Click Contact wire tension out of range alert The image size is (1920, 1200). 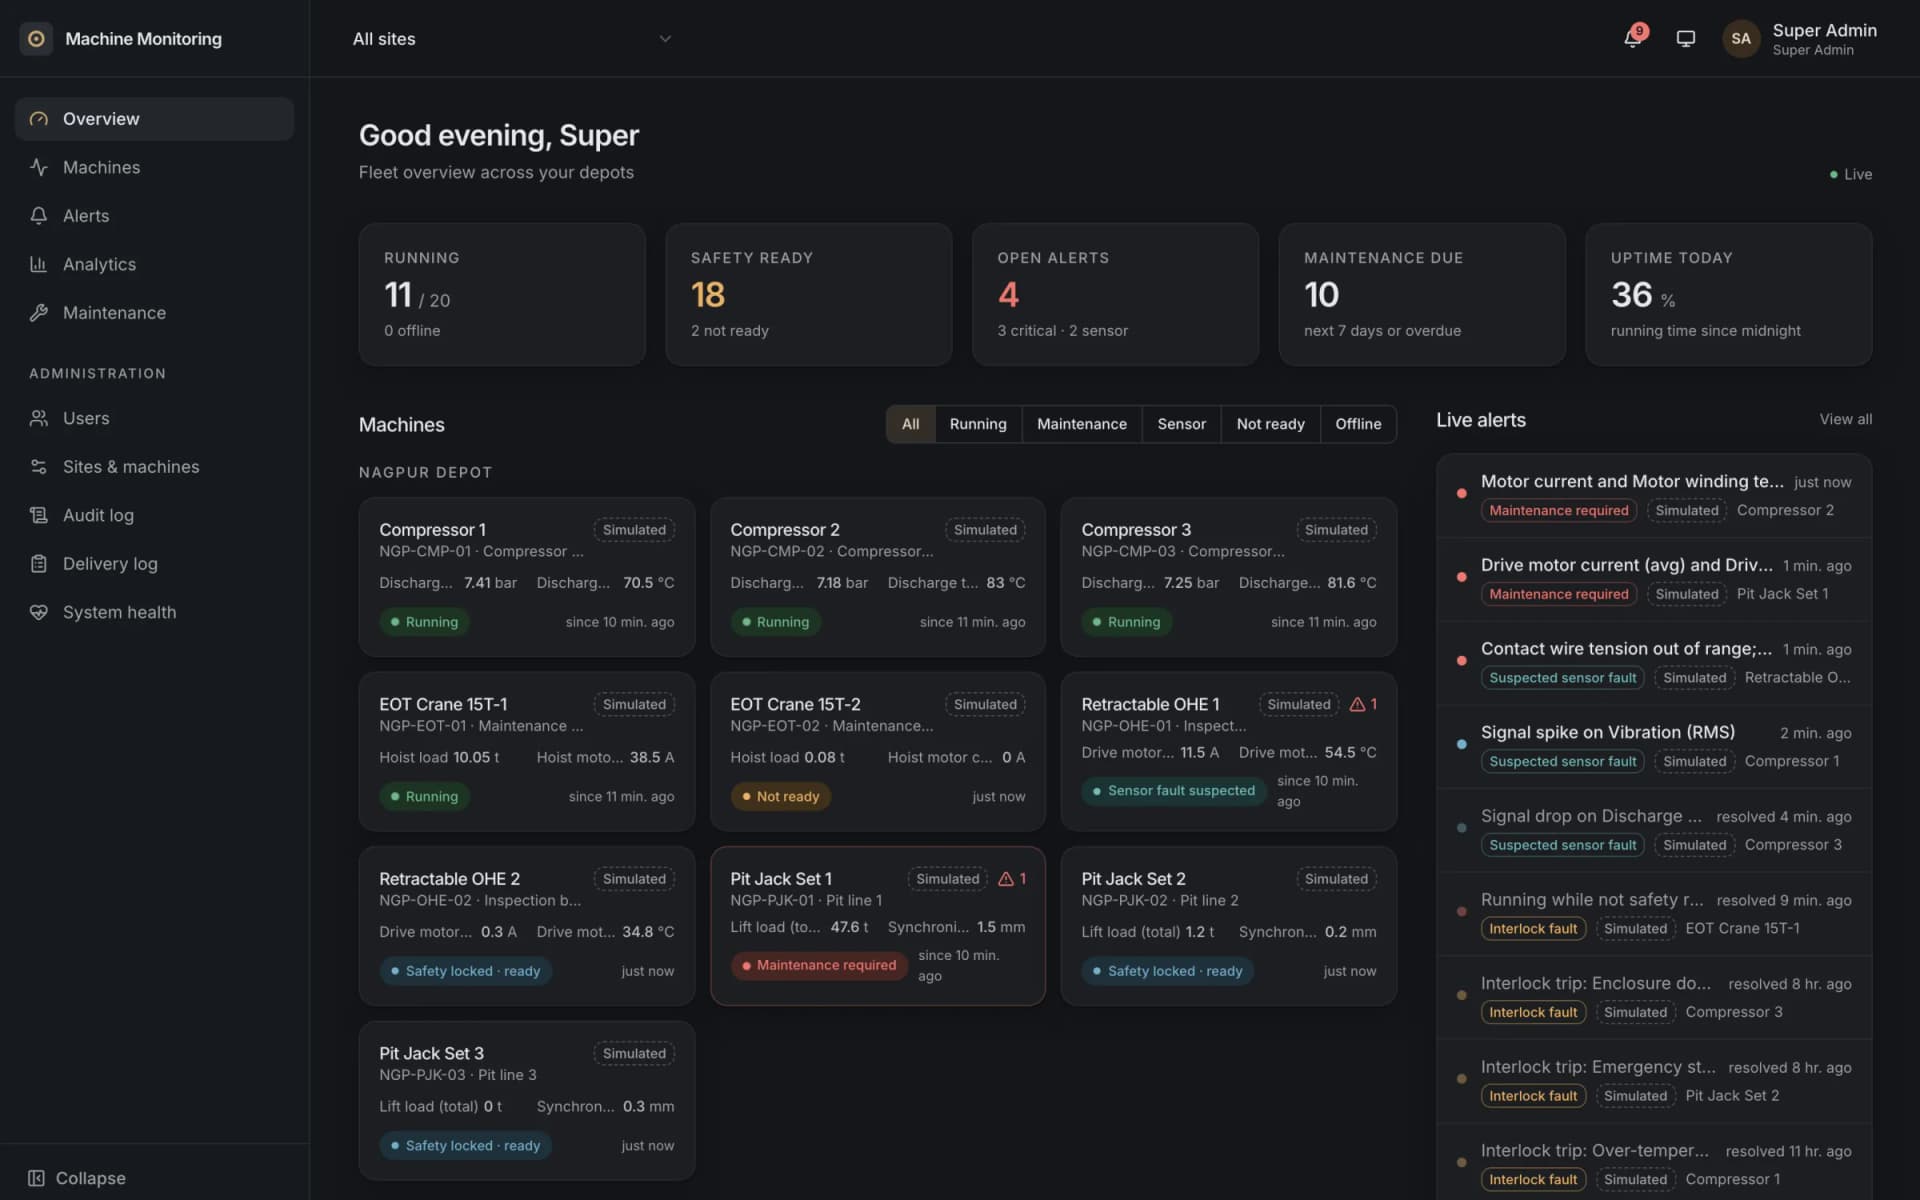(x=1654, y=663)
